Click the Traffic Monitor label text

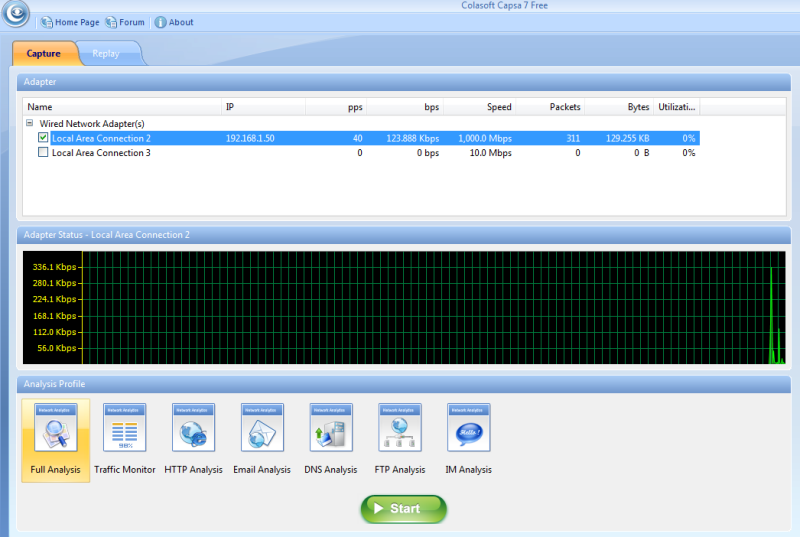(x=124, y=470)
